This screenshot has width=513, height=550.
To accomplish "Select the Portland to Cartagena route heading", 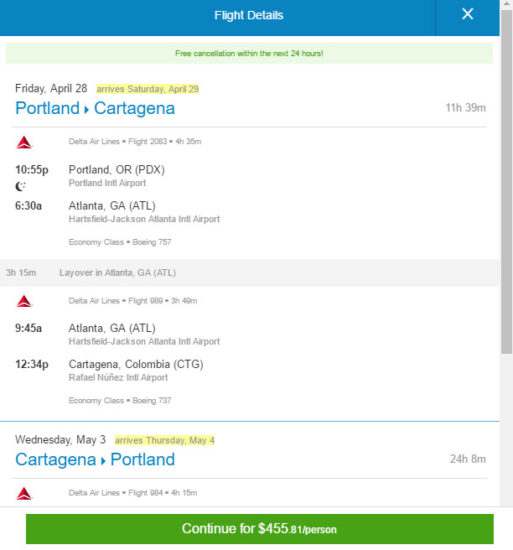I will tap(95, 108).
